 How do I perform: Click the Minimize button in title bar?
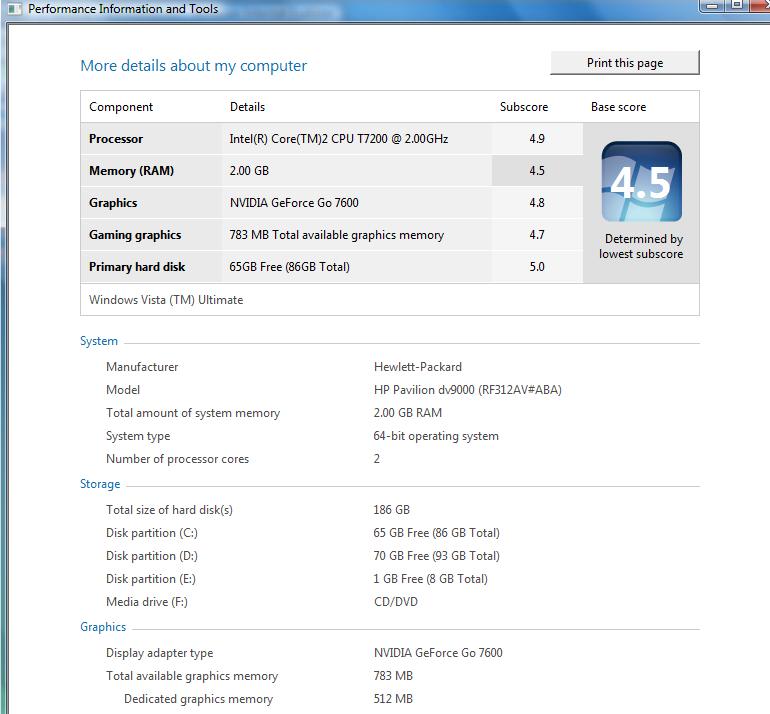pos(712,5)
